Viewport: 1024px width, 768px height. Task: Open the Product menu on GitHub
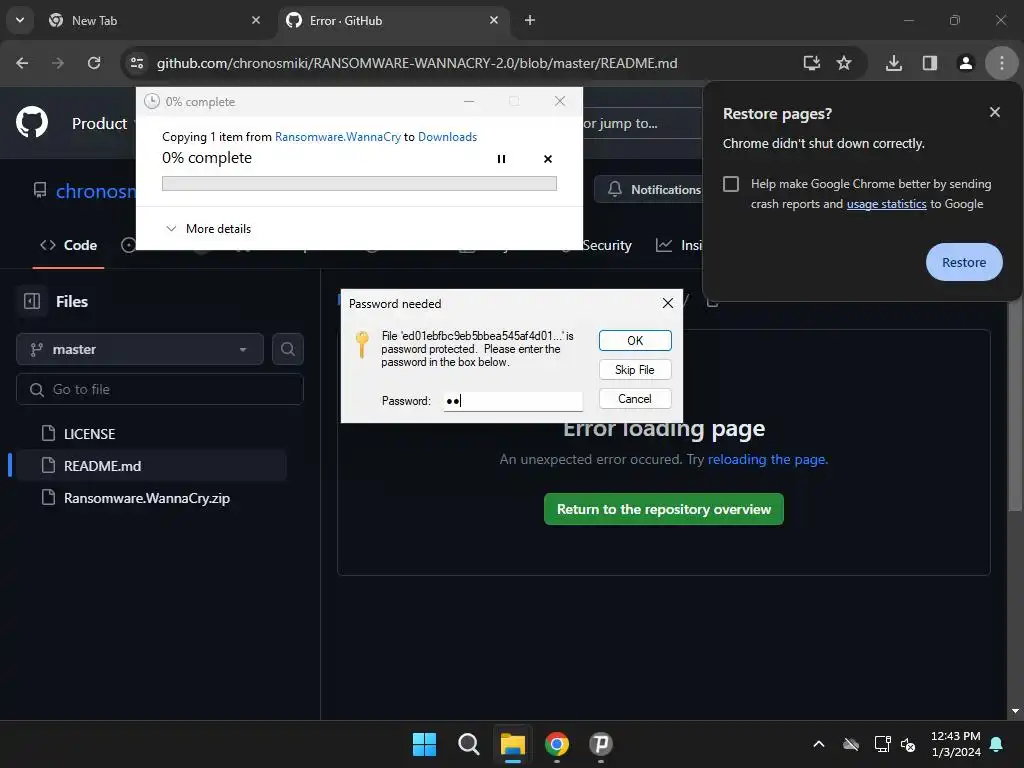click(100, 123)
